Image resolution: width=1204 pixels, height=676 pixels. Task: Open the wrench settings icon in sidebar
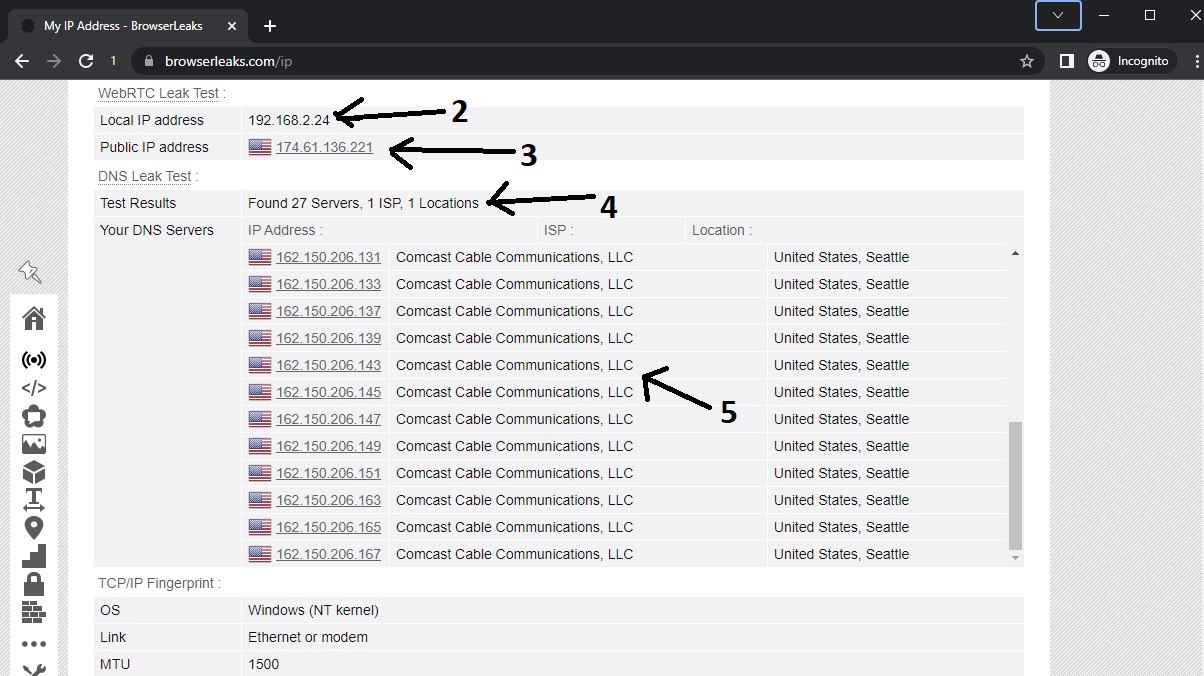(x=34, y=670)
